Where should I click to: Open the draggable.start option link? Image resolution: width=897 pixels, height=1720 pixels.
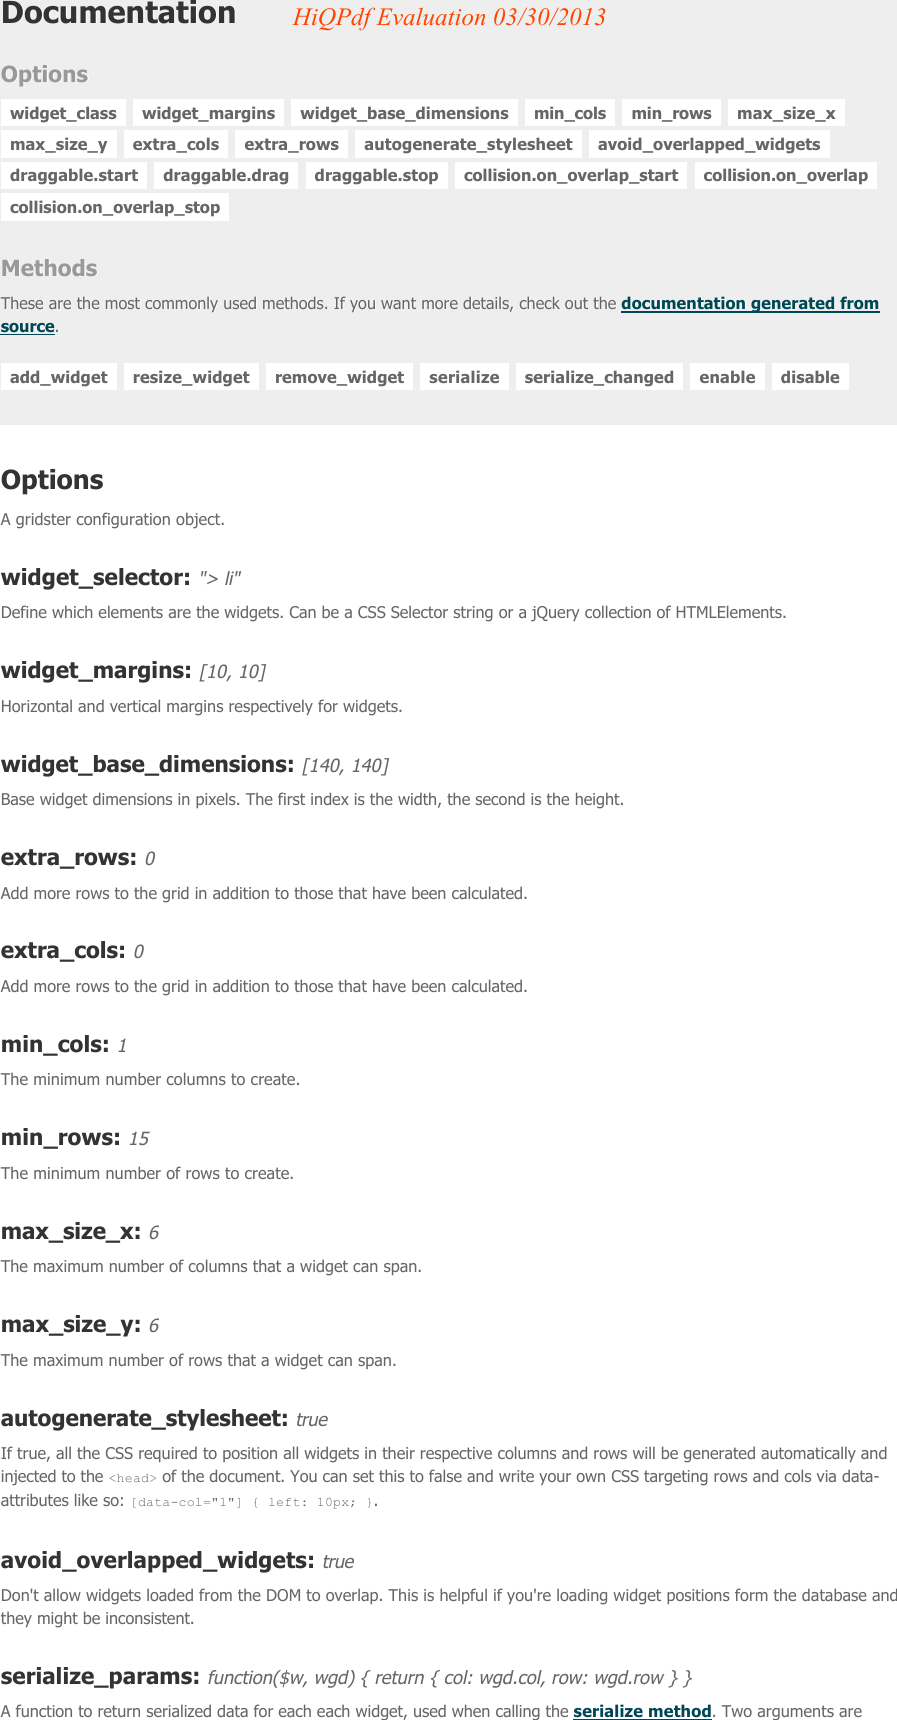pos(74,175)
